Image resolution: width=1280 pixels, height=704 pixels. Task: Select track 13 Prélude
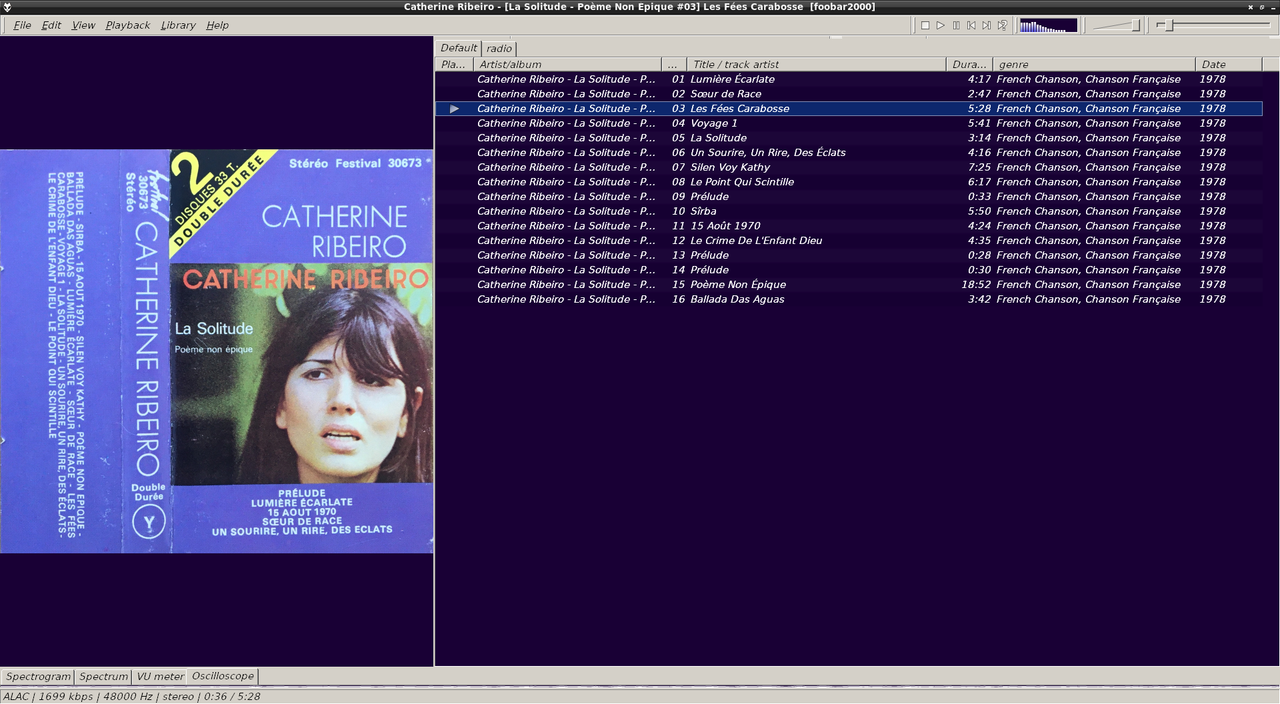click(849, 255)
